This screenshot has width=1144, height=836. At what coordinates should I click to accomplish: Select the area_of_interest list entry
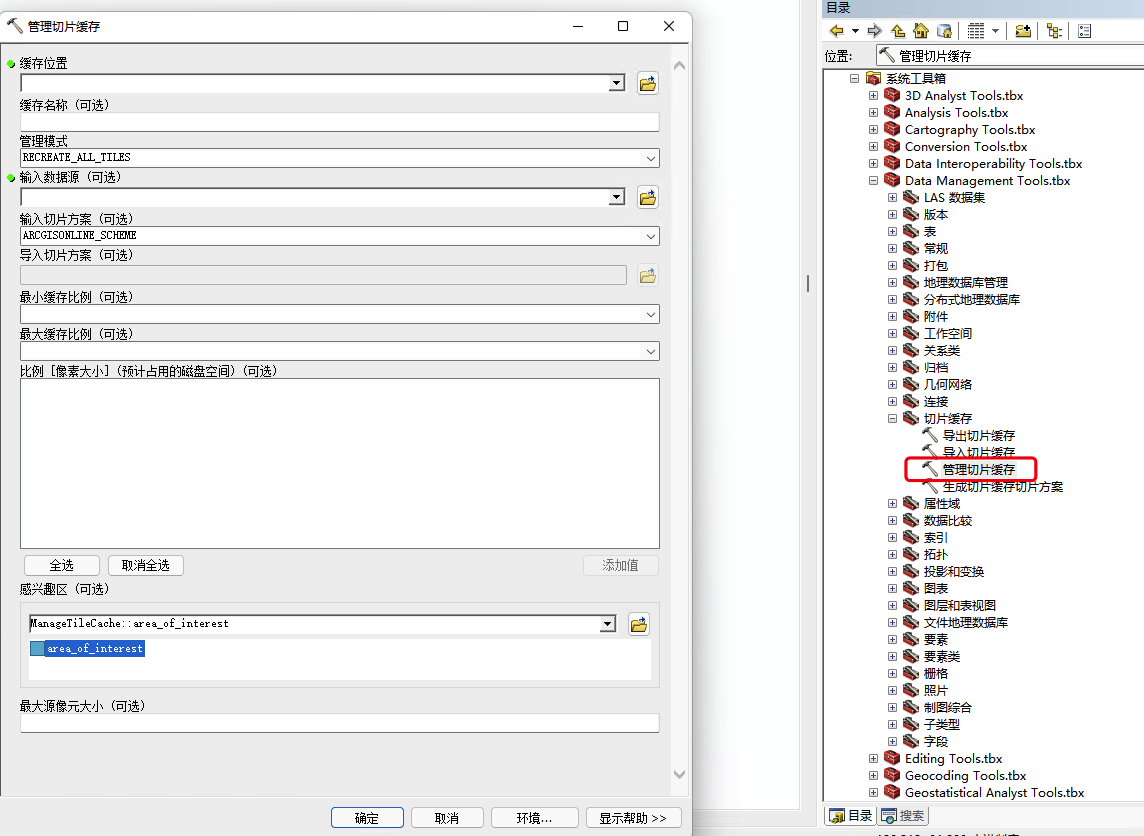[88, 649]
